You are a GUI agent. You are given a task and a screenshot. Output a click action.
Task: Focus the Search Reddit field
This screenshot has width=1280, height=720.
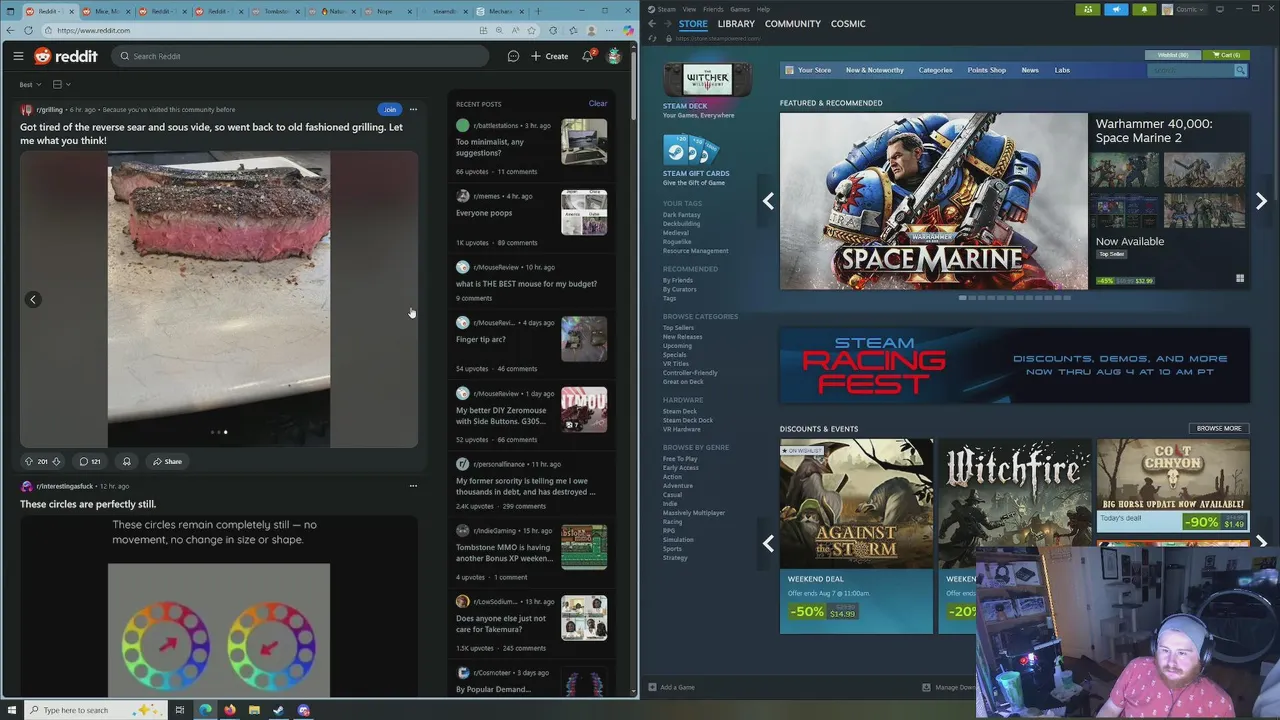click(x=300, y=56)
